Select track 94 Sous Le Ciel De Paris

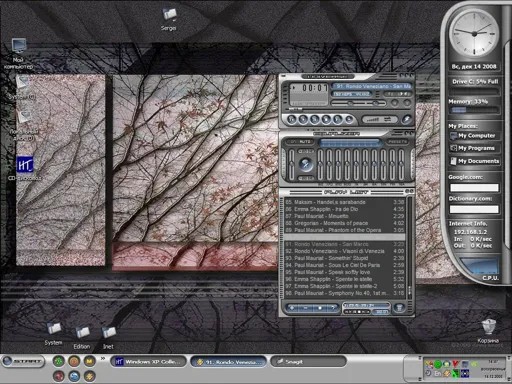click(x=344, y=265)
